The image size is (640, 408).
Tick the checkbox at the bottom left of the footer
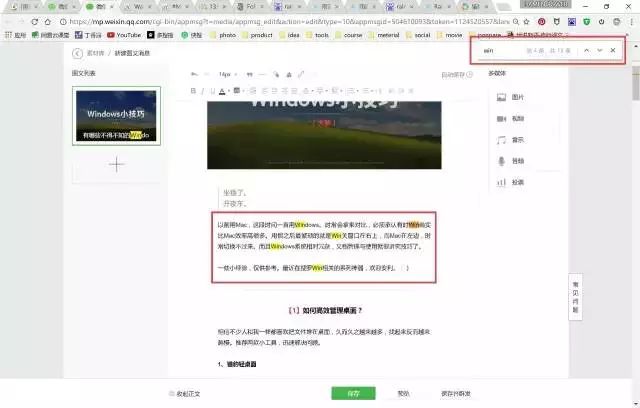coord(171,394)
